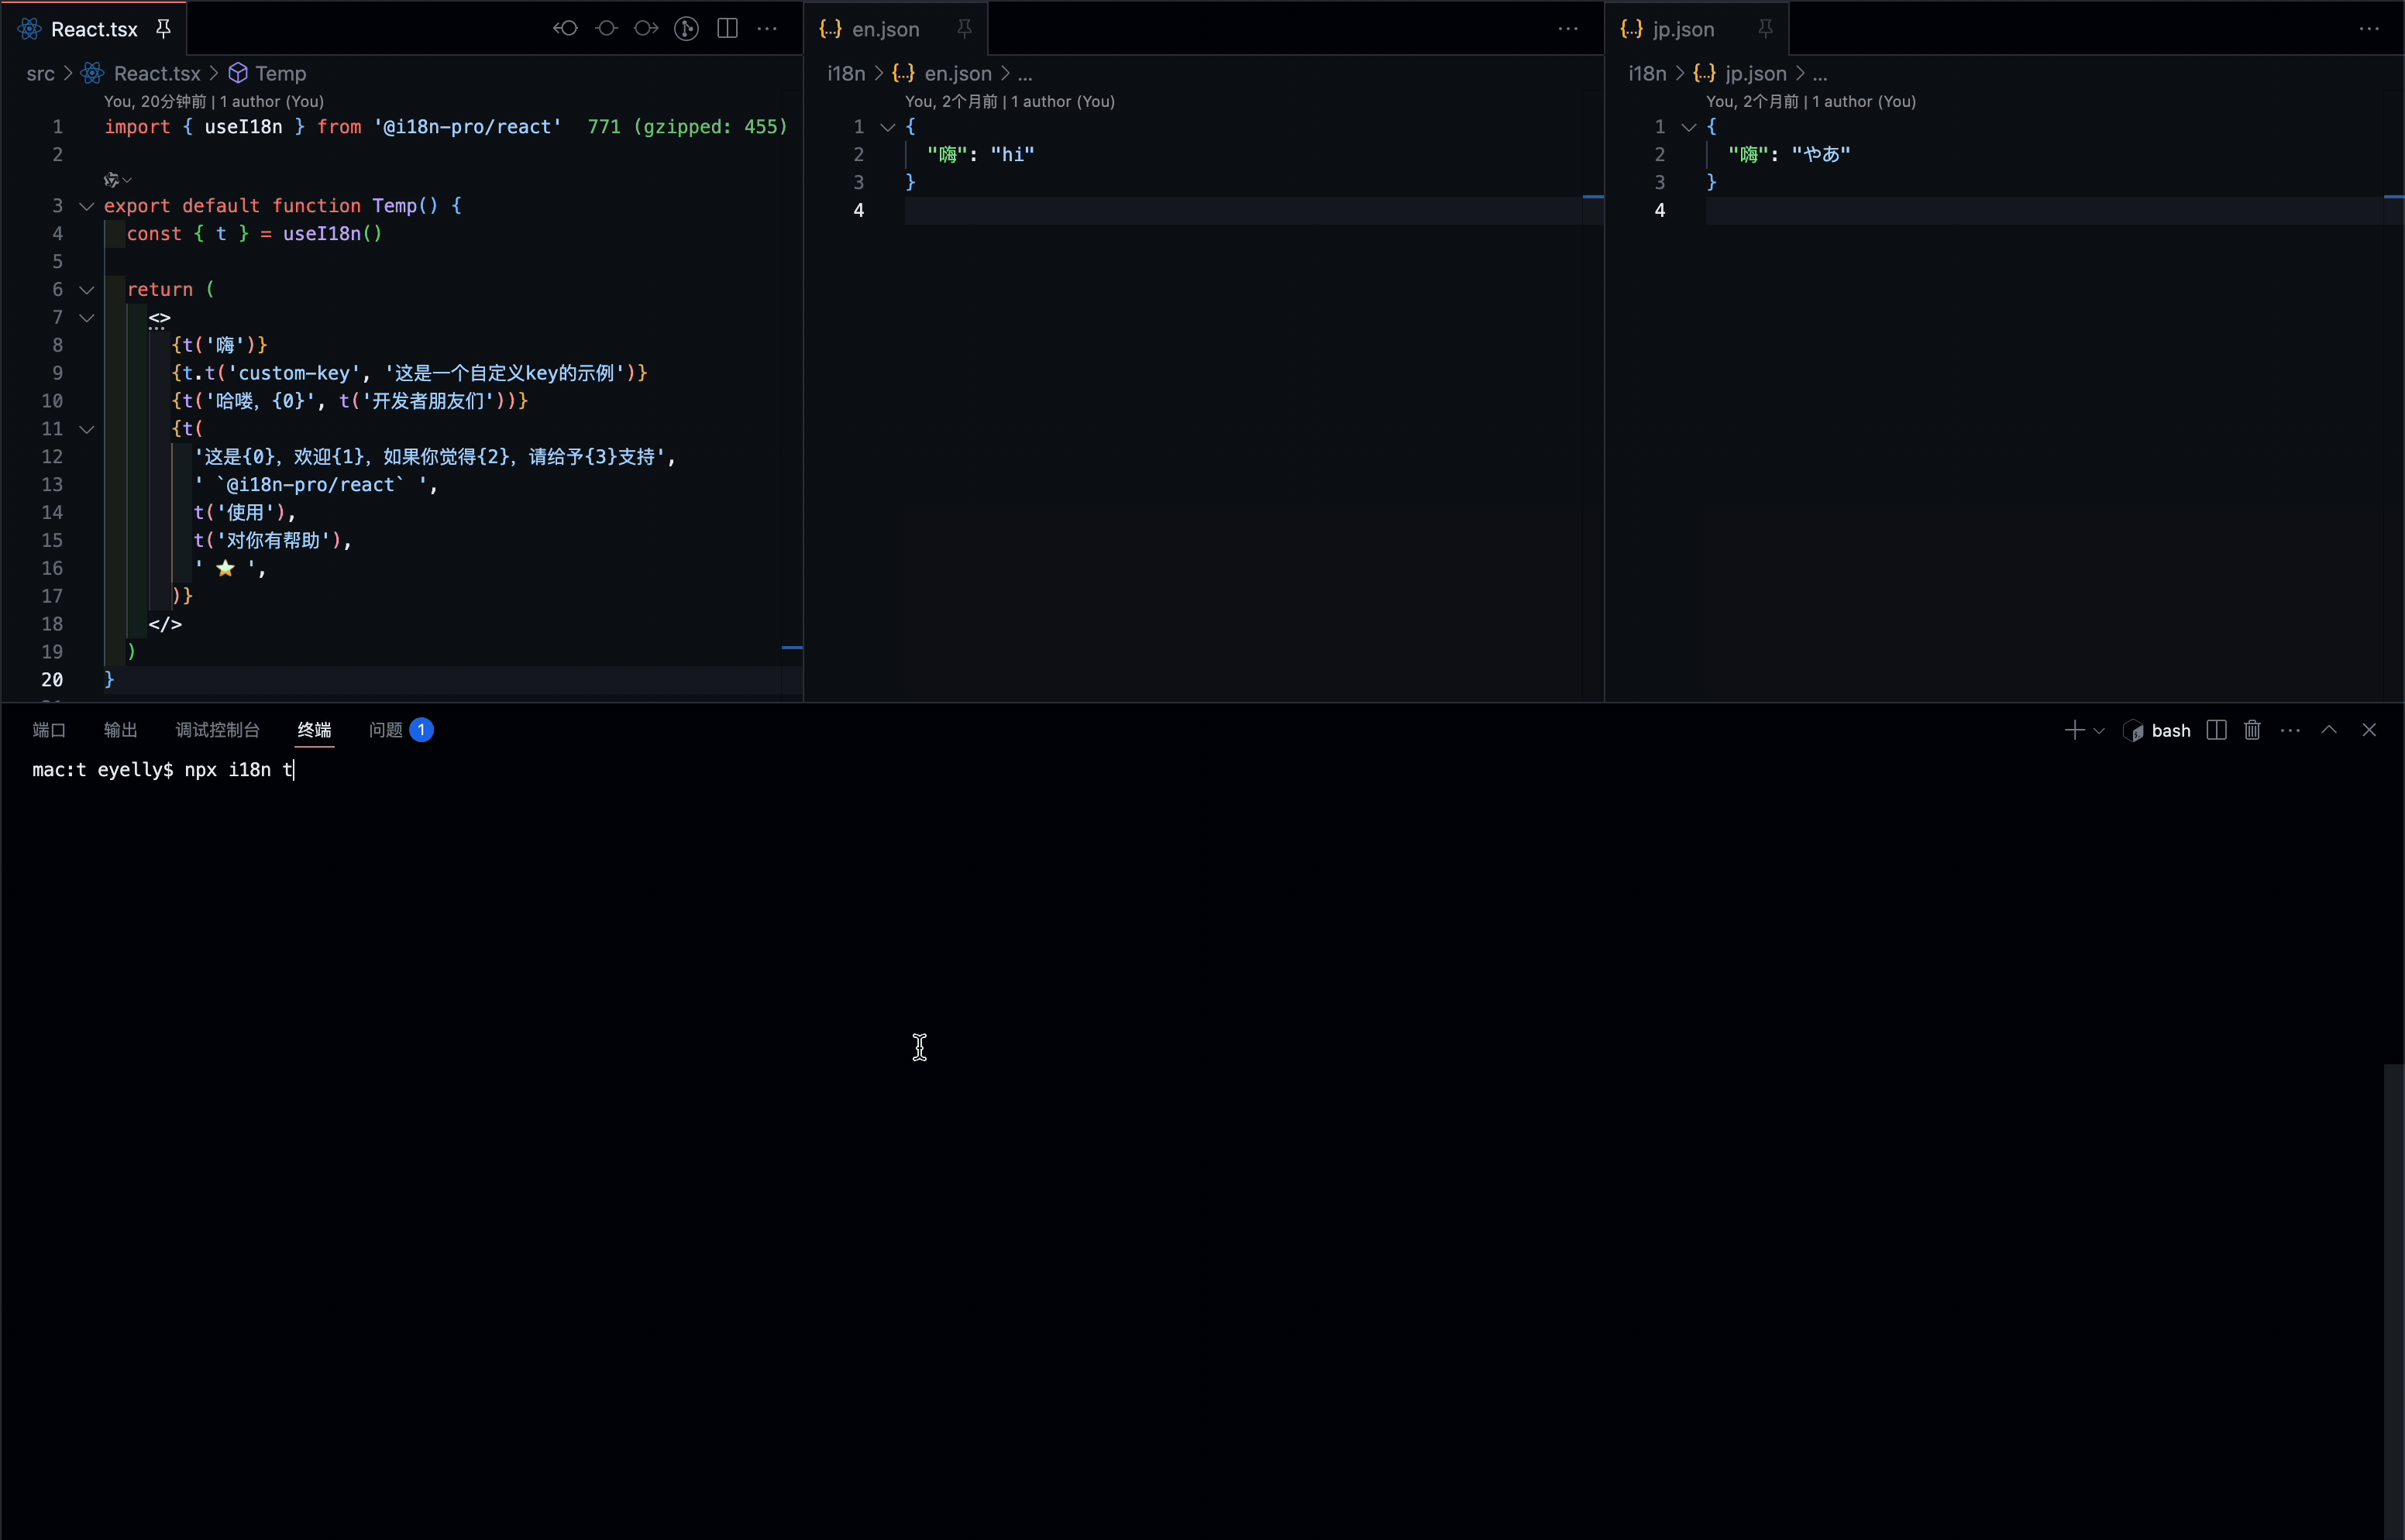
Task: Open more actions for jp.json editor group
Action: pos(2369,29)
